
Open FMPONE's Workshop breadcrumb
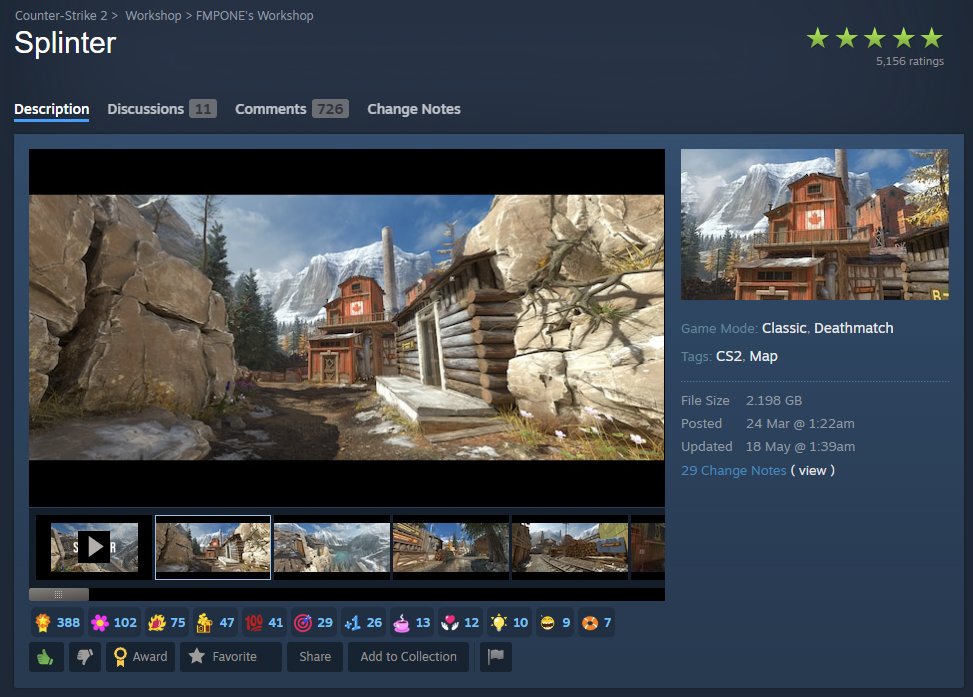tap(254, 16)
